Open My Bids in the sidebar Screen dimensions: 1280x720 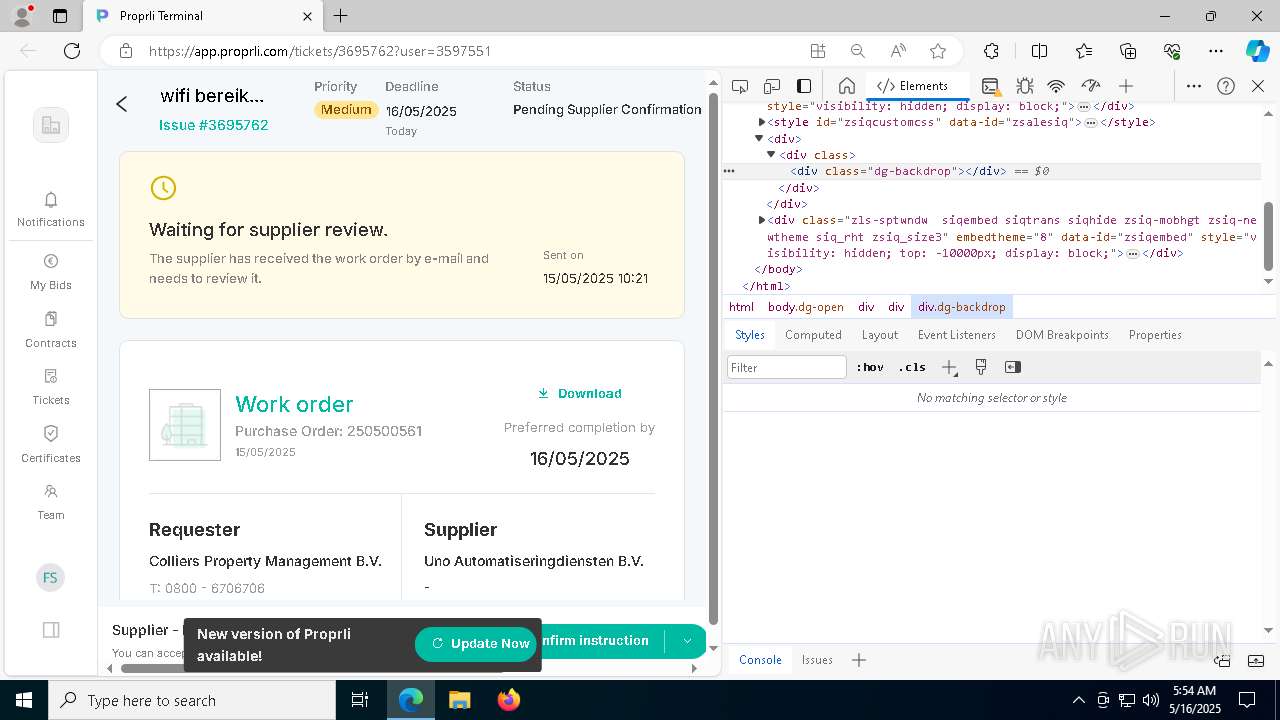point(51,272)
